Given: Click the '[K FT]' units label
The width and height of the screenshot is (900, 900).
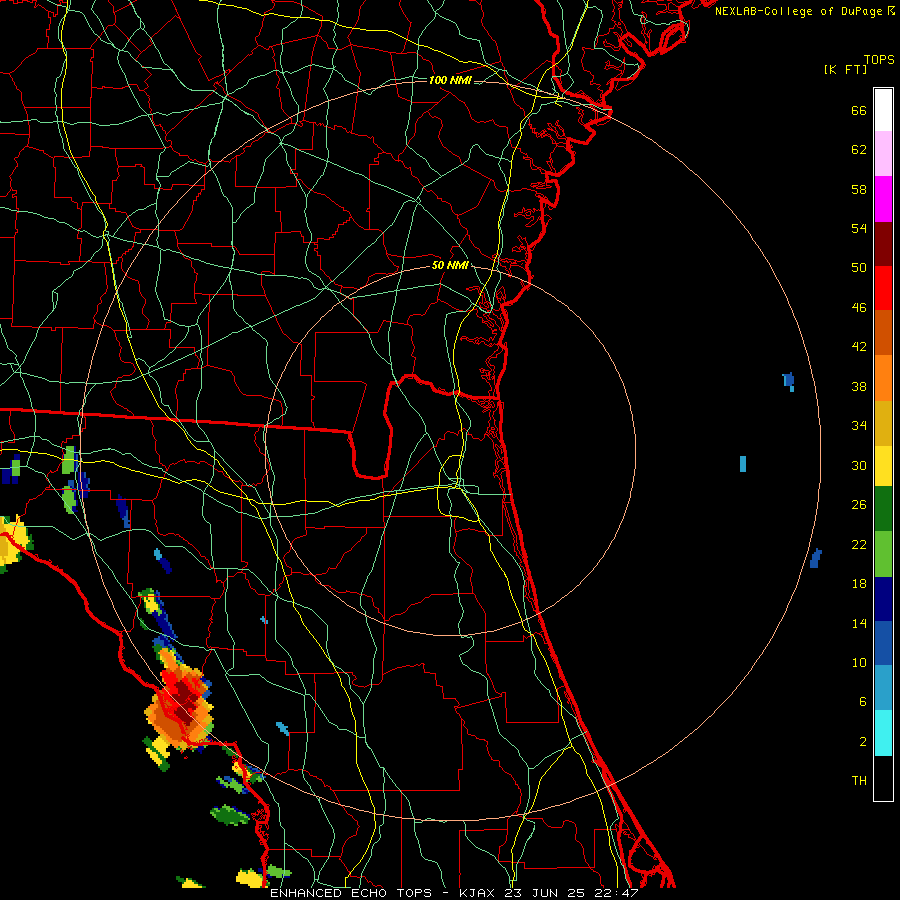Looking at the screenshot, I should tap(845, 70).
